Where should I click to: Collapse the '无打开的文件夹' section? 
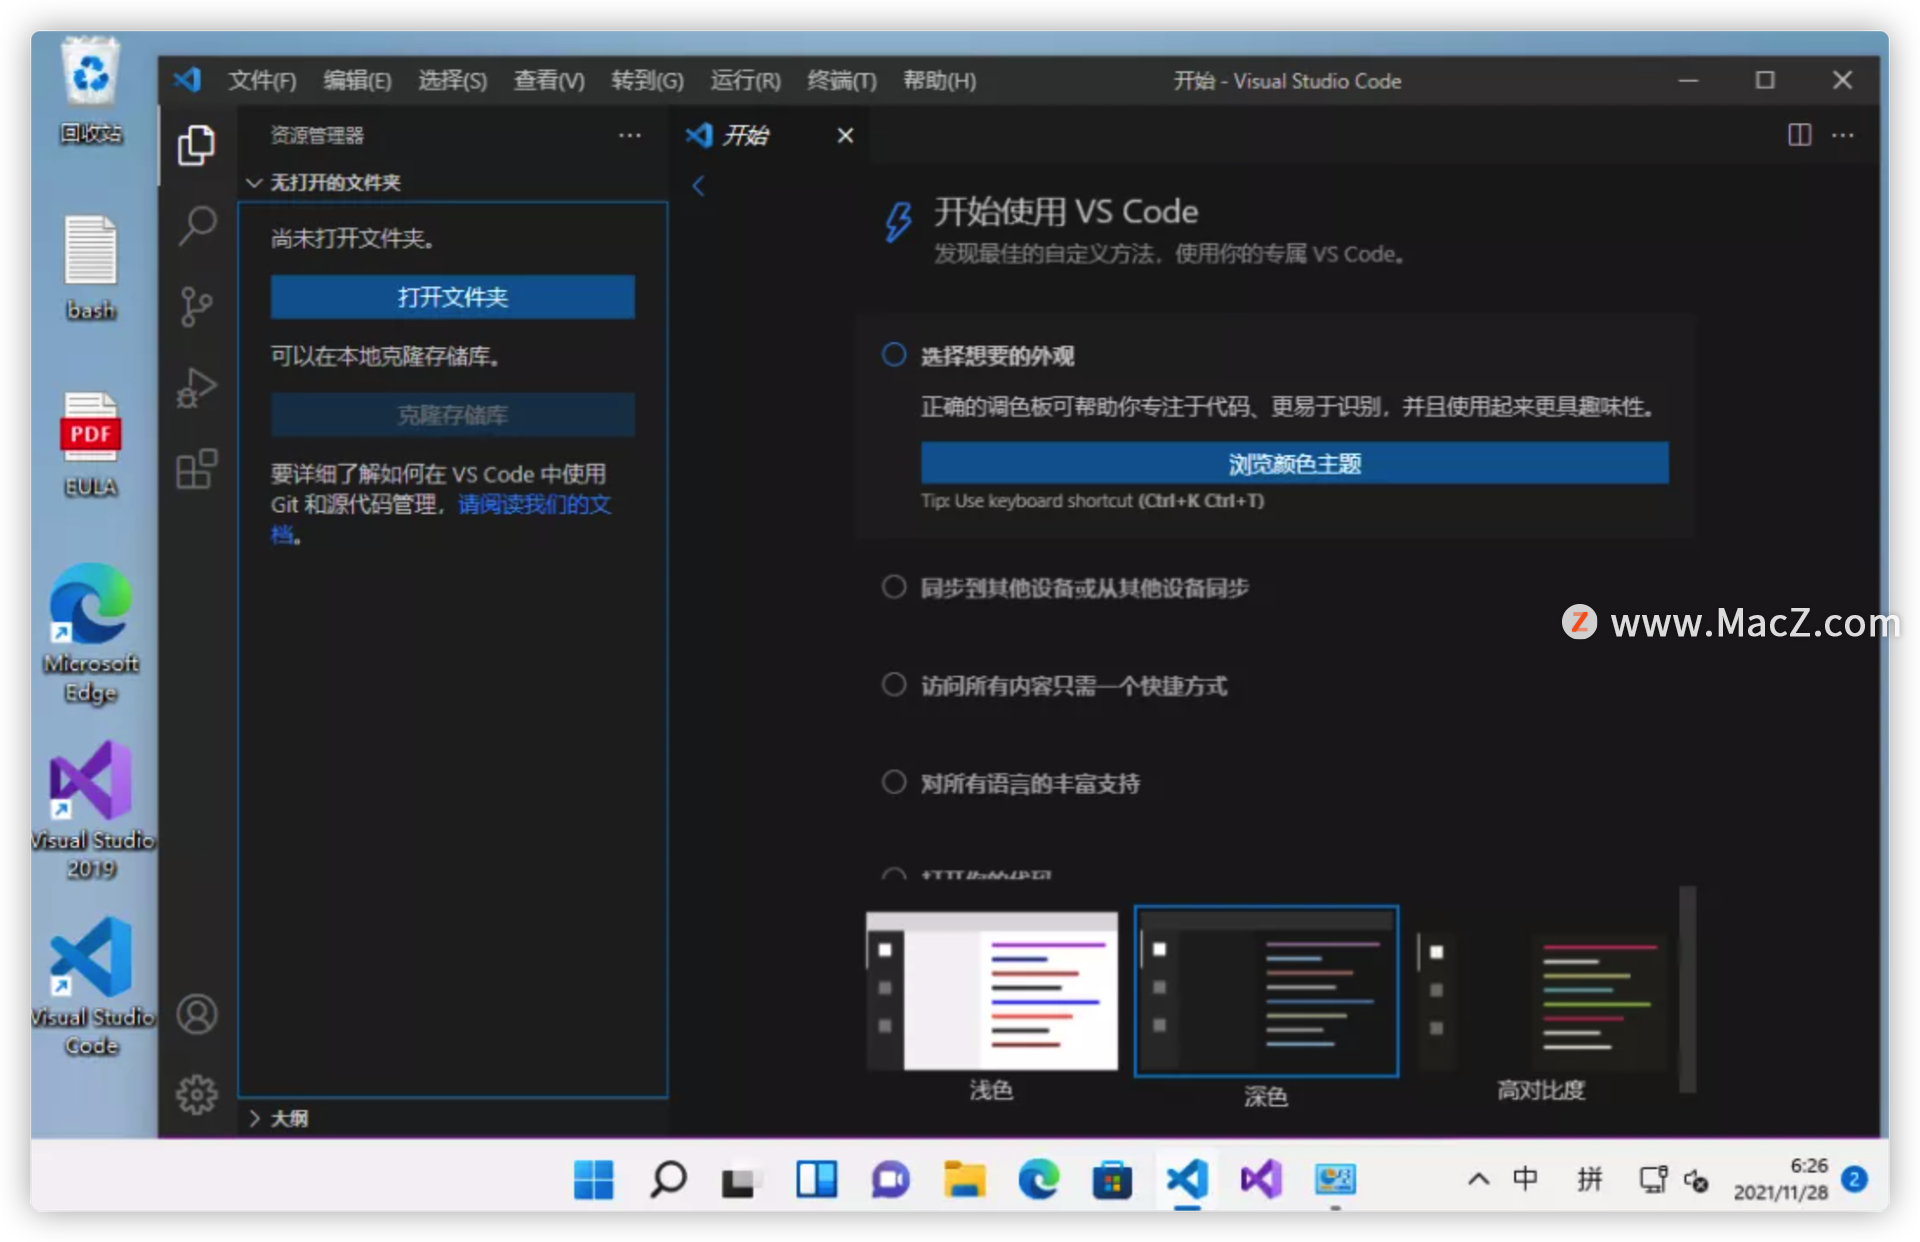(454, 182)
